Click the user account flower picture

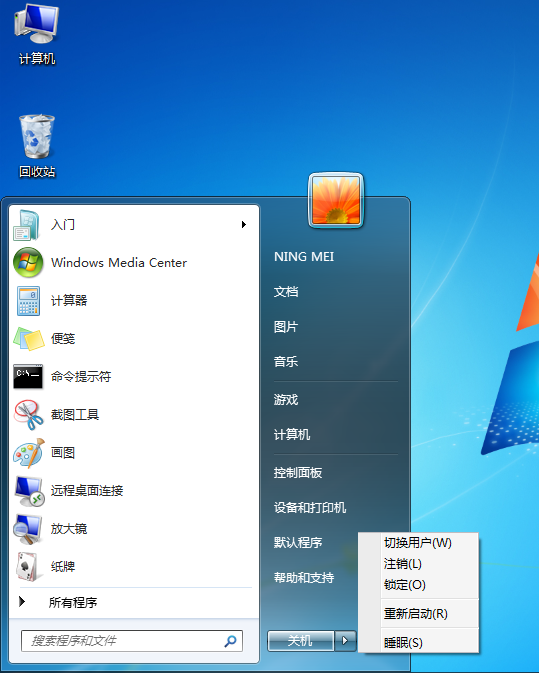click(x=336, y=200)
